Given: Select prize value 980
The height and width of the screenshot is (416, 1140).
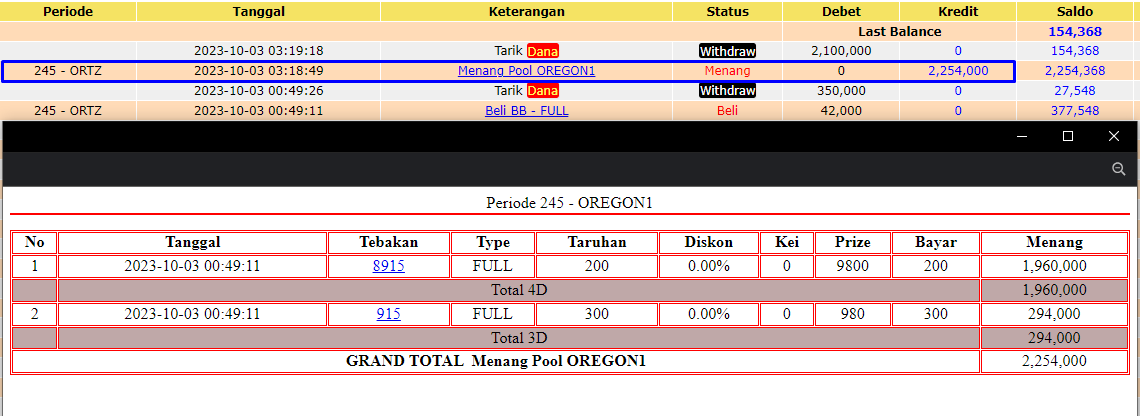Looking at the screenshot, I should pyautogui.click(x=852, y=314).
